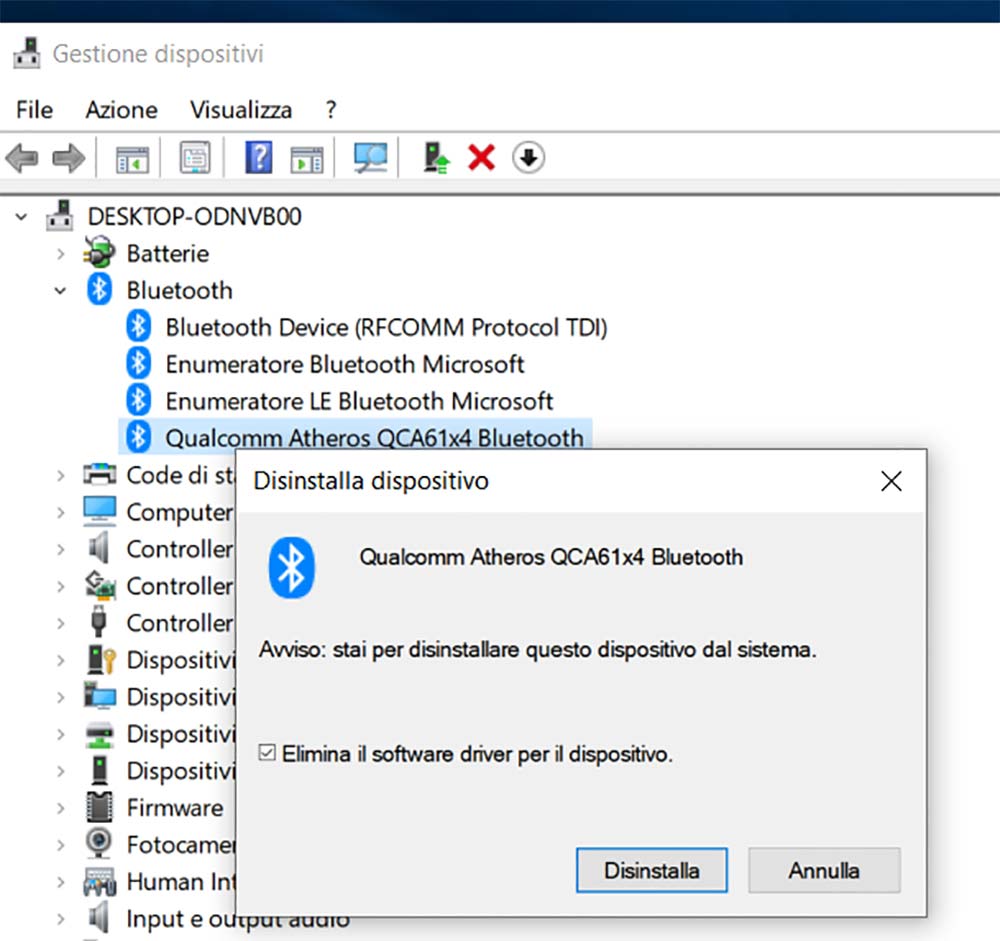Click the show/hide action pane toolbar icon
Image resolution: width=1000 pixels, height=941 pixels.
pyautogui.click(x=307, y=159)
